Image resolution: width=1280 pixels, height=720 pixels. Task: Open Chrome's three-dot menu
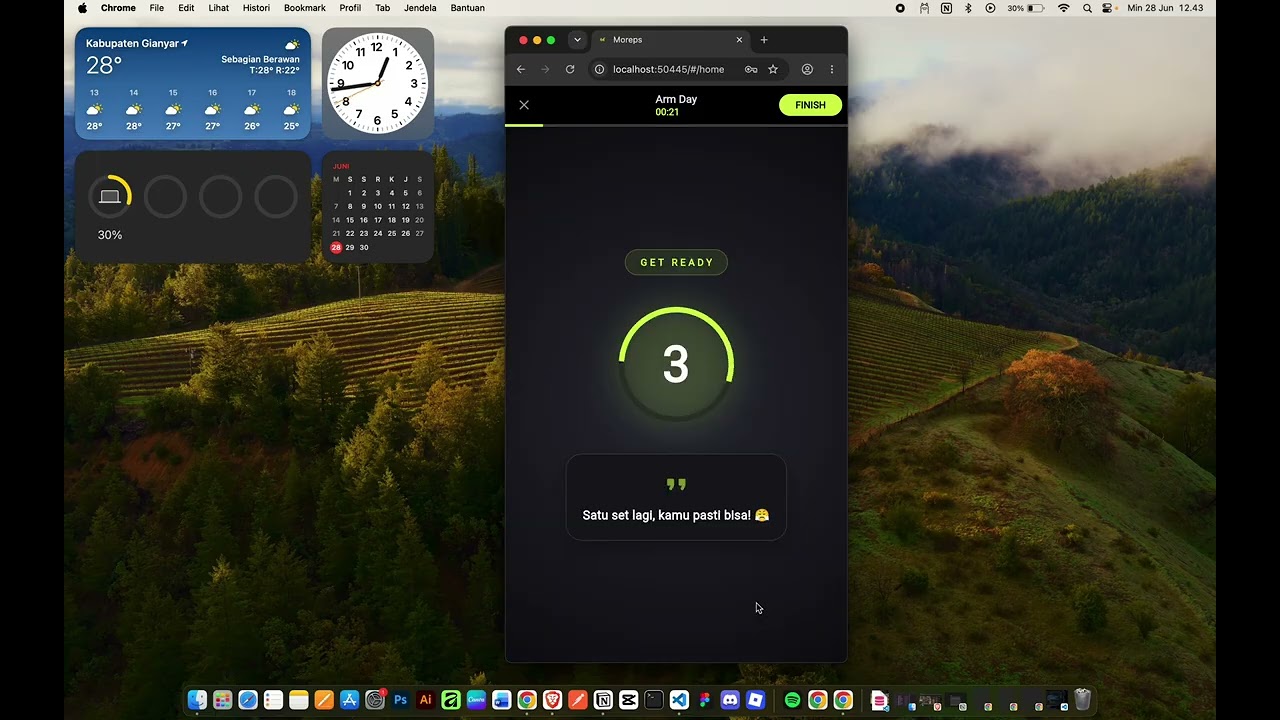coord(832,69)
